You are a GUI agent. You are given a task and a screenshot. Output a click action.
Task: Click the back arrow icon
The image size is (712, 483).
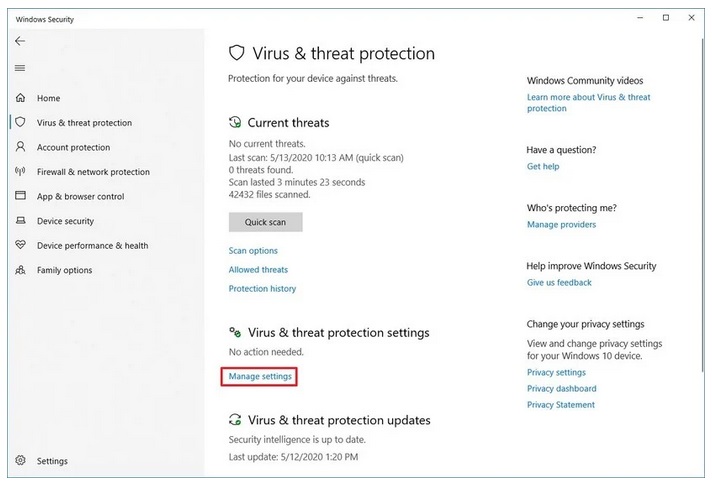point(20,41)
